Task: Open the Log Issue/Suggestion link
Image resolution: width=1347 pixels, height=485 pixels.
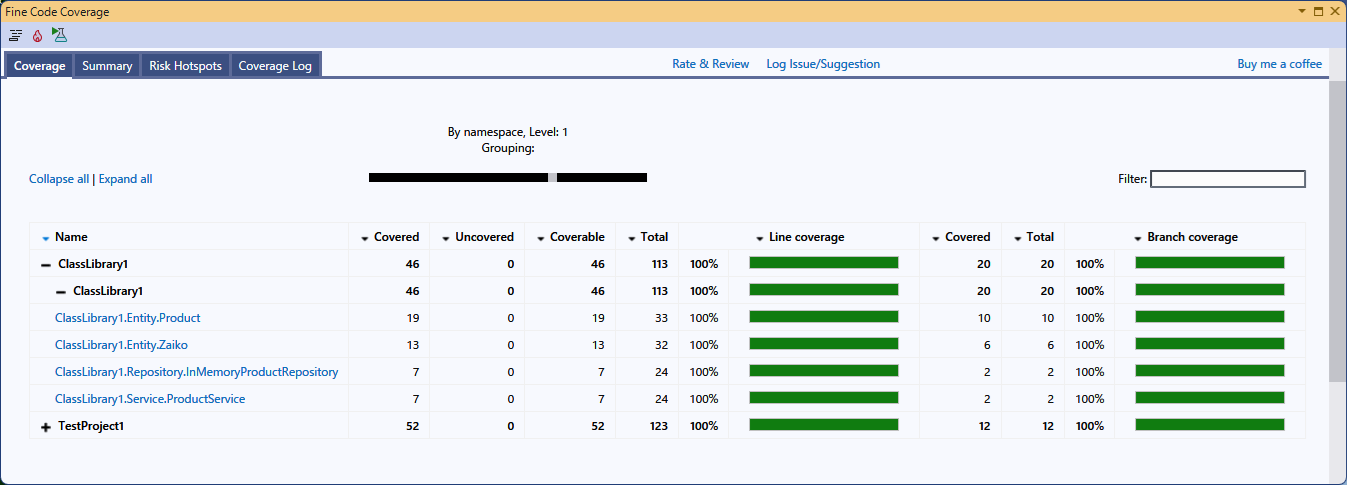Action: point(823,64)
